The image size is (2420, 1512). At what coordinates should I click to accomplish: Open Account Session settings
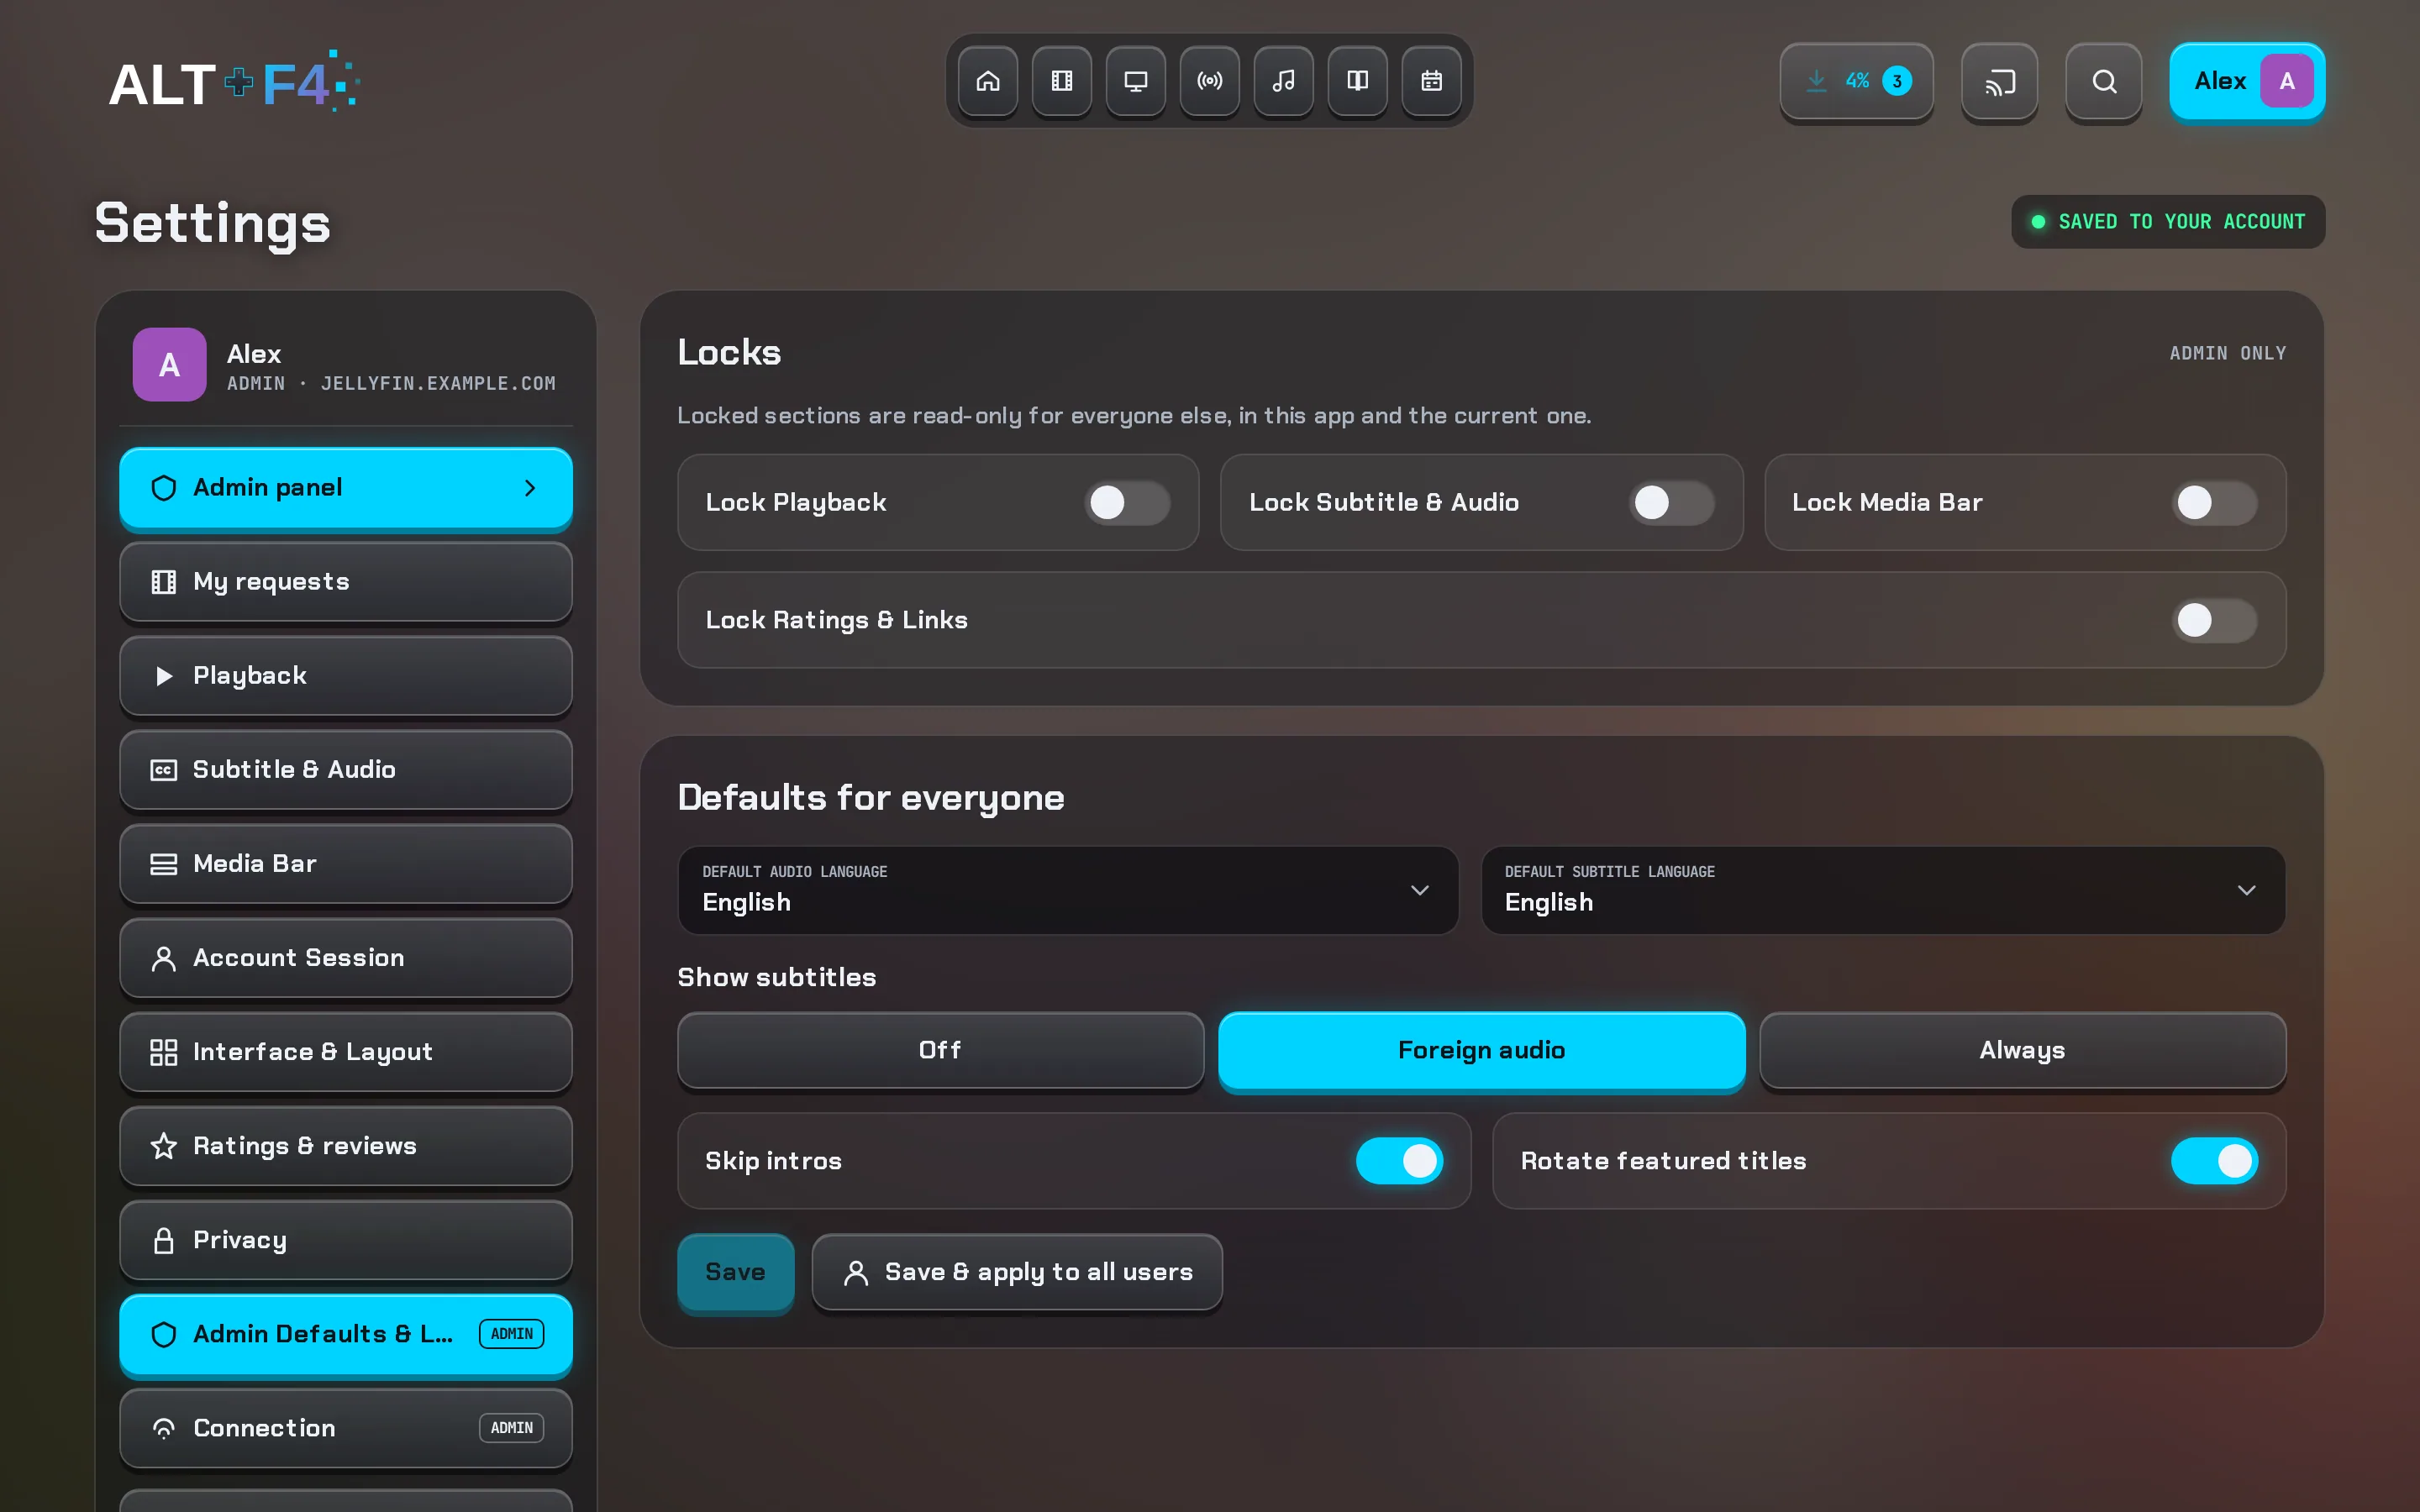click(x=346, y=957)
